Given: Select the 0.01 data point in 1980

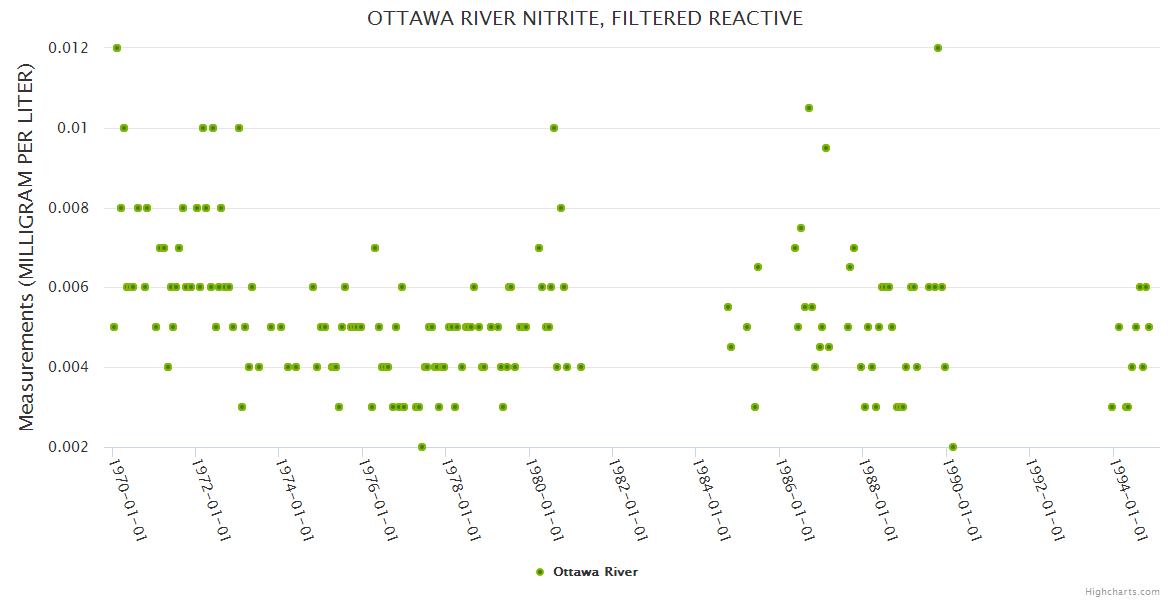Looking at the screenshot, I should [x=554, y=128].
